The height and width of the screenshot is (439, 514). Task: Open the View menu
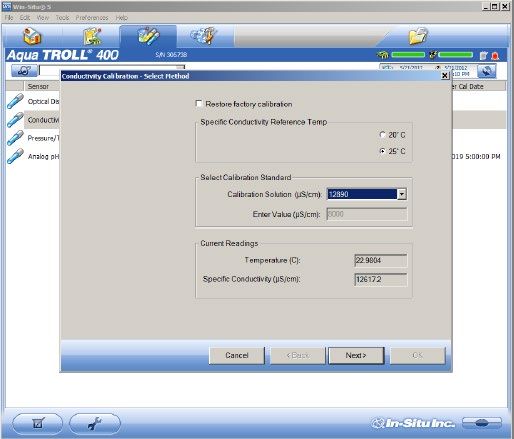point(43,18)
